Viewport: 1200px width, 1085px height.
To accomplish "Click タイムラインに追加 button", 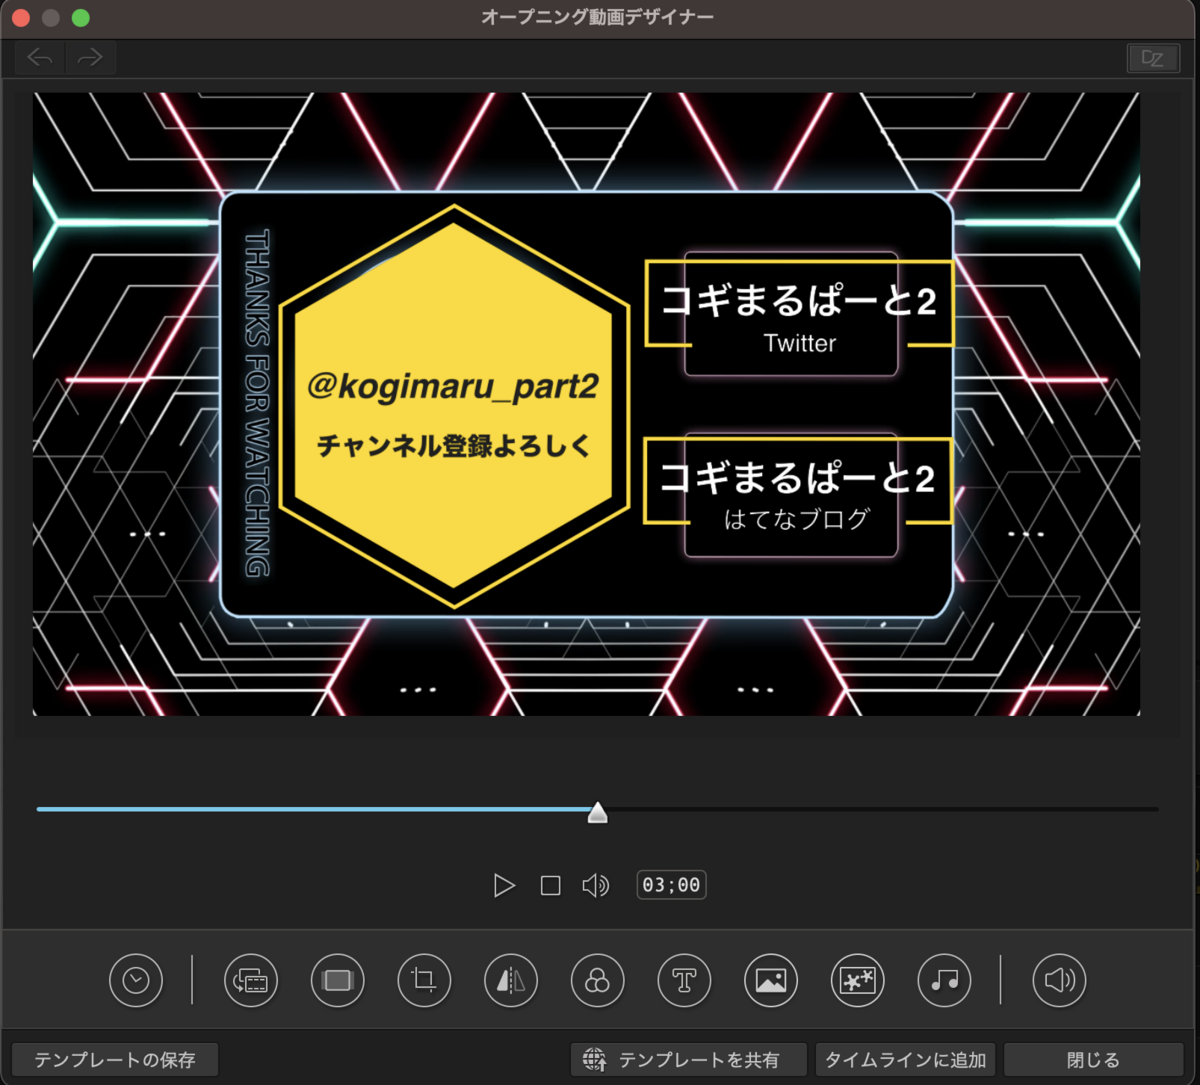I will tap(906, 1060).
